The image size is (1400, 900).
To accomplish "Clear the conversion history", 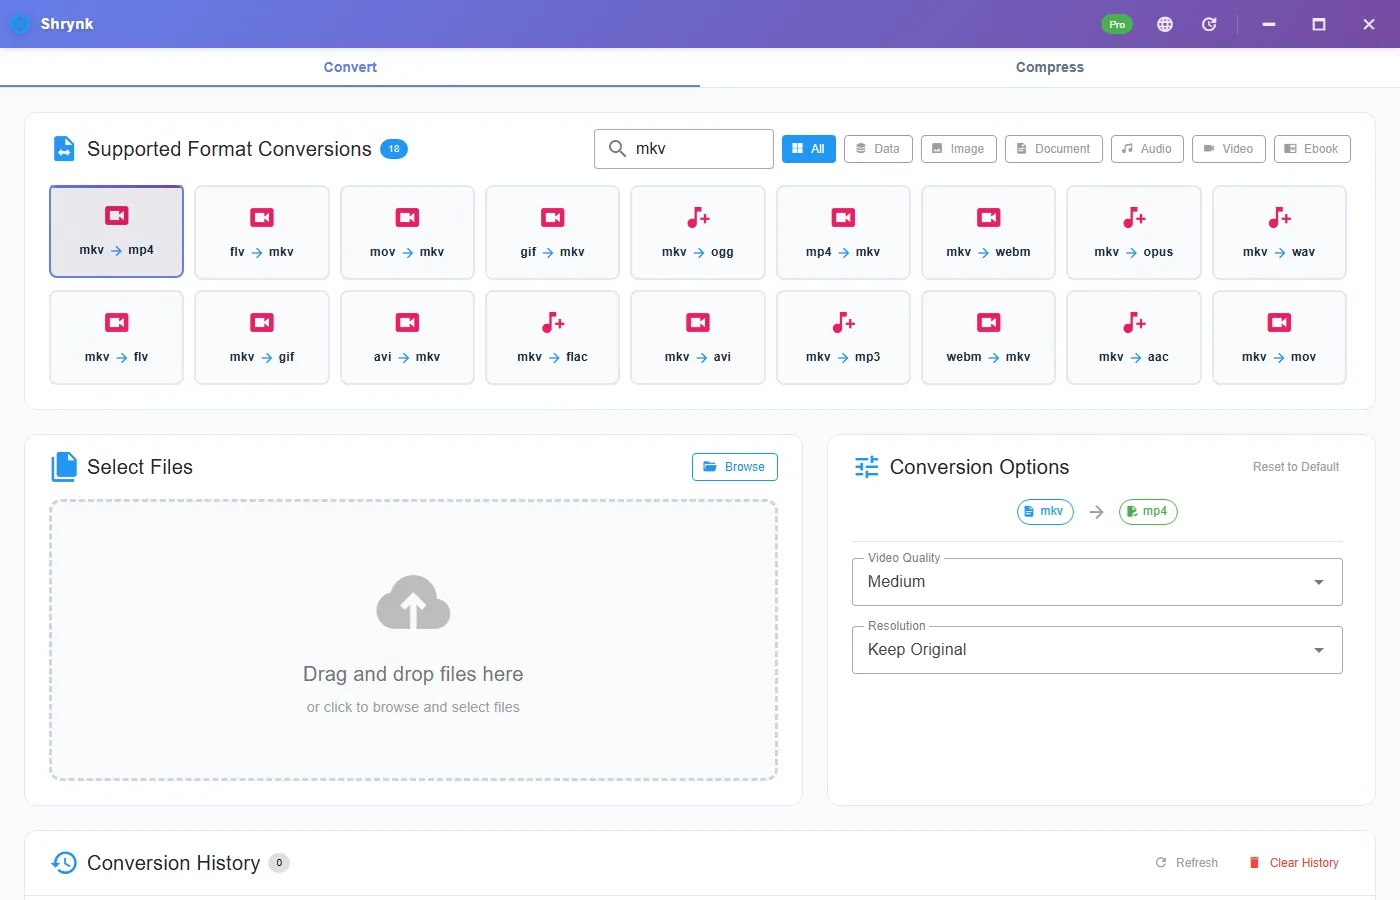I will pos(1294,863).
